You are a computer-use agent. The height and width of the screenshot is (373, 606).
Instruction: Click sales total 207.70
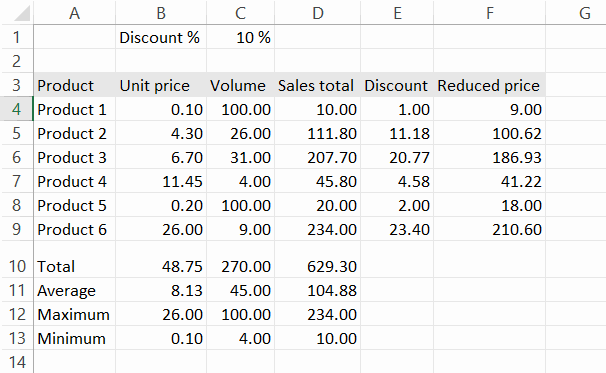pyautogui.click(x=317, y=157)
